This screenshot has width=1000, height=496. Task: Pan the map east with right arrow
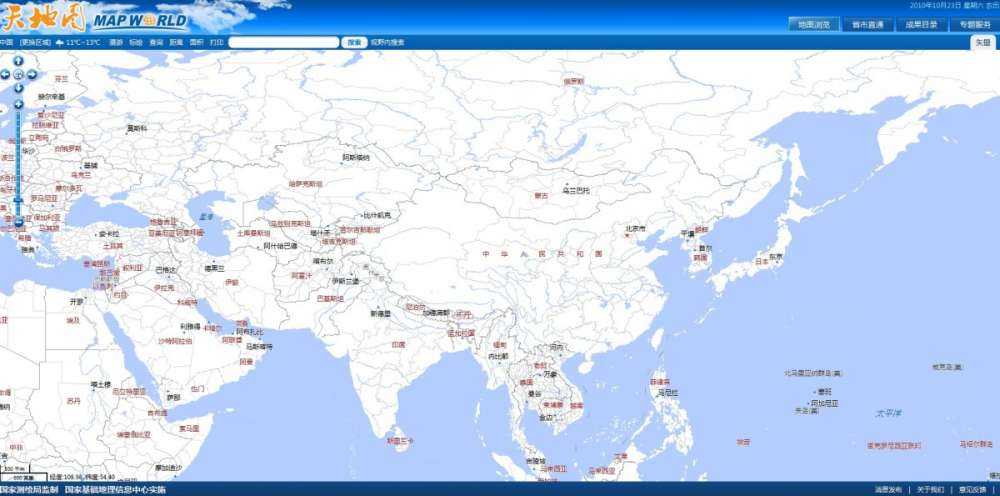click(32, 74)
